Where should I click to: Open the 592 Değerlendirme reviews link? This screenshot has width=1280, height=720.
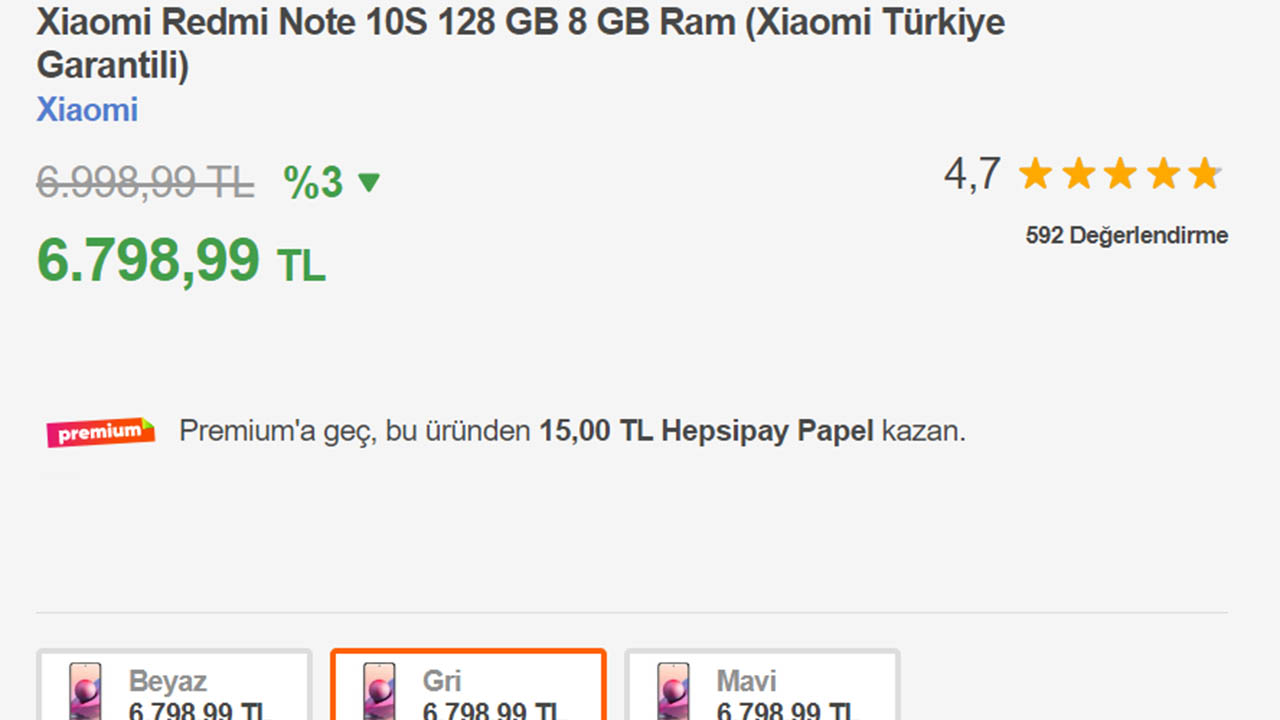pyautogui.click(x=1126, y=236)
